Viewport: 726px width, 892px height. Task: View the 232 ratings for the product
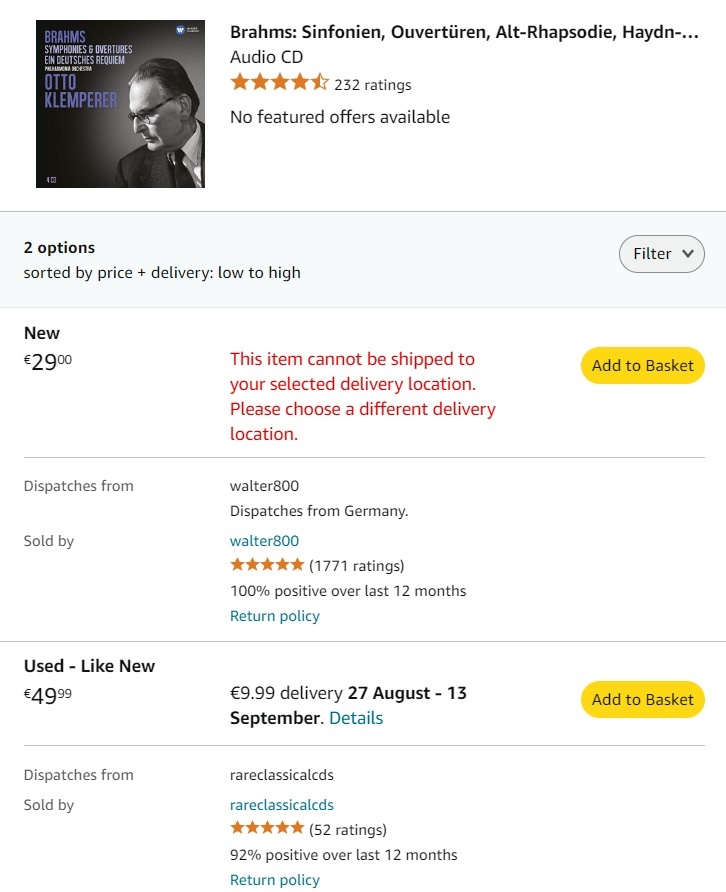372,85
